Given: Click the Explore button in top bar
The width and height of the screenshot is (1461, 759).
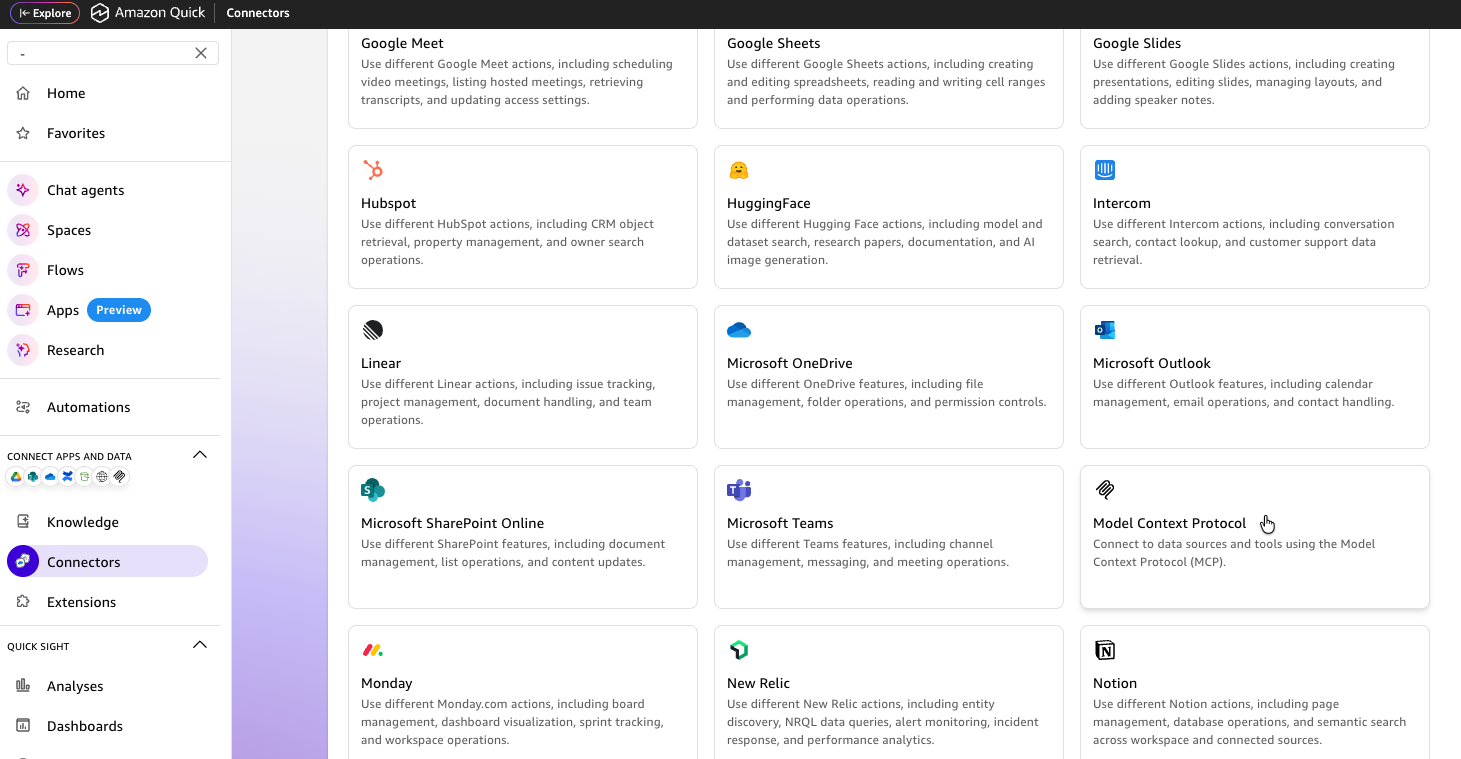Looking at the screenshot, I should (45, 13).
